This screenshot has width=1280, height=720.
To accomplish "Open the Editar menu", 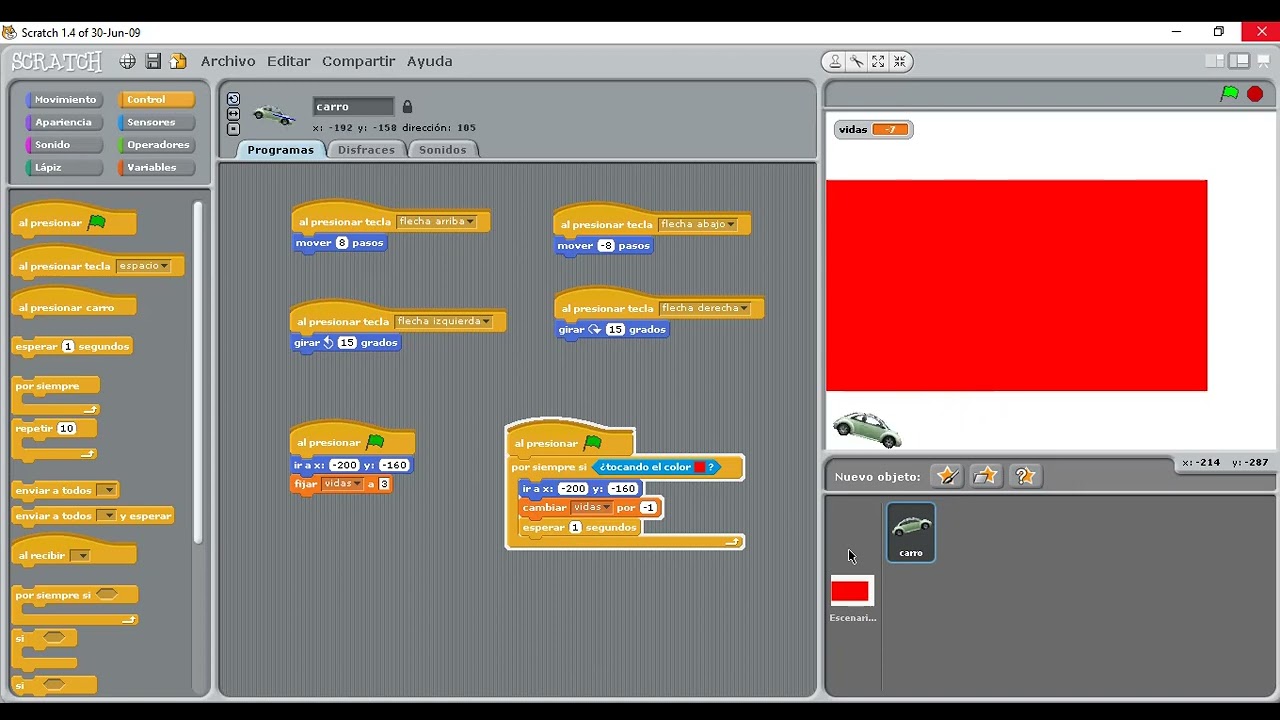I will 288,61.
